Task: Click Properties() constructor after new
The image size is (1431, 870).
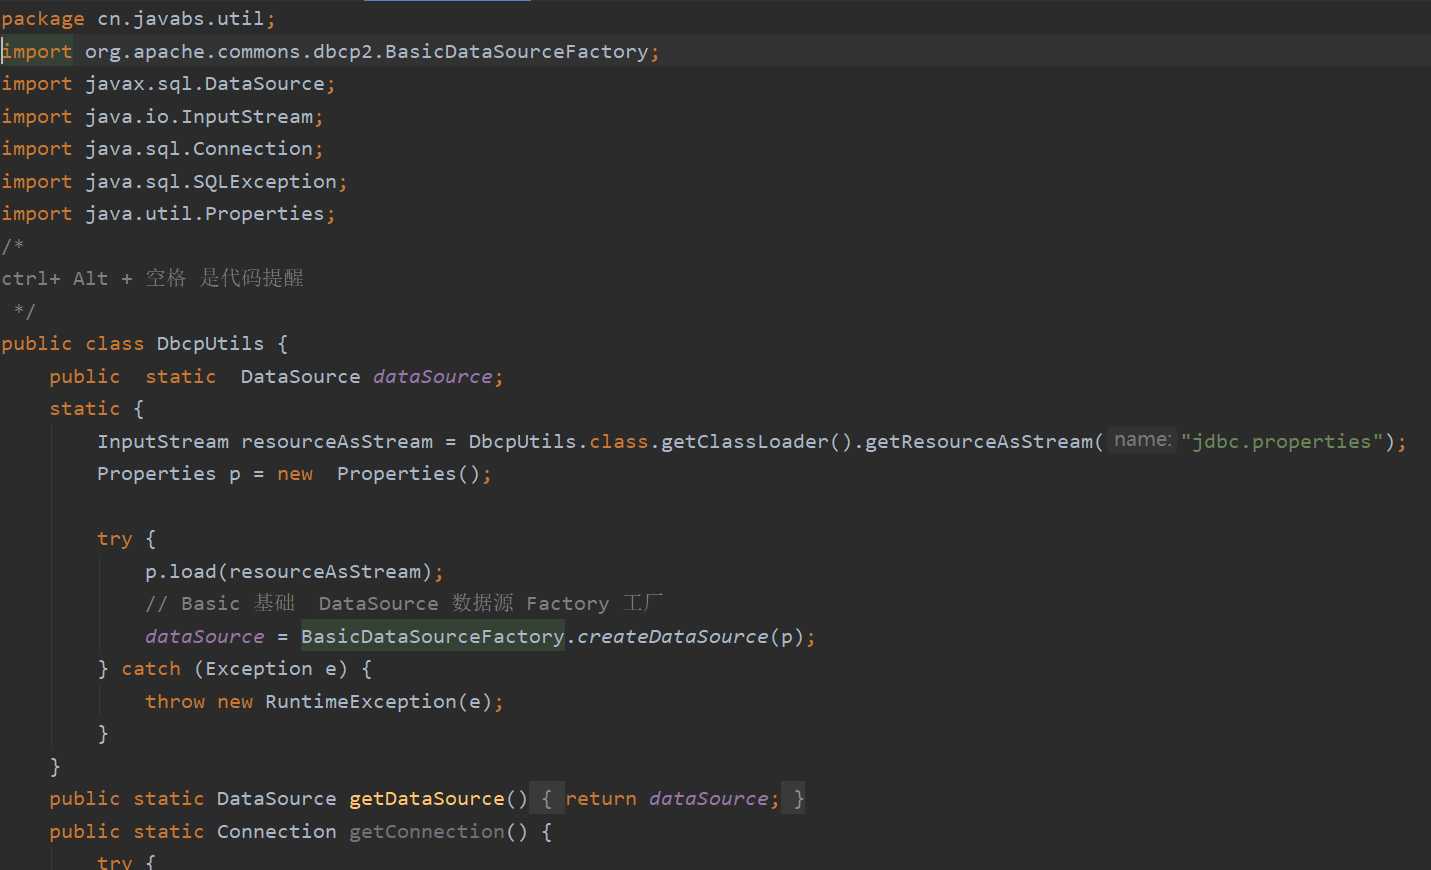Action: pos(409,473)
